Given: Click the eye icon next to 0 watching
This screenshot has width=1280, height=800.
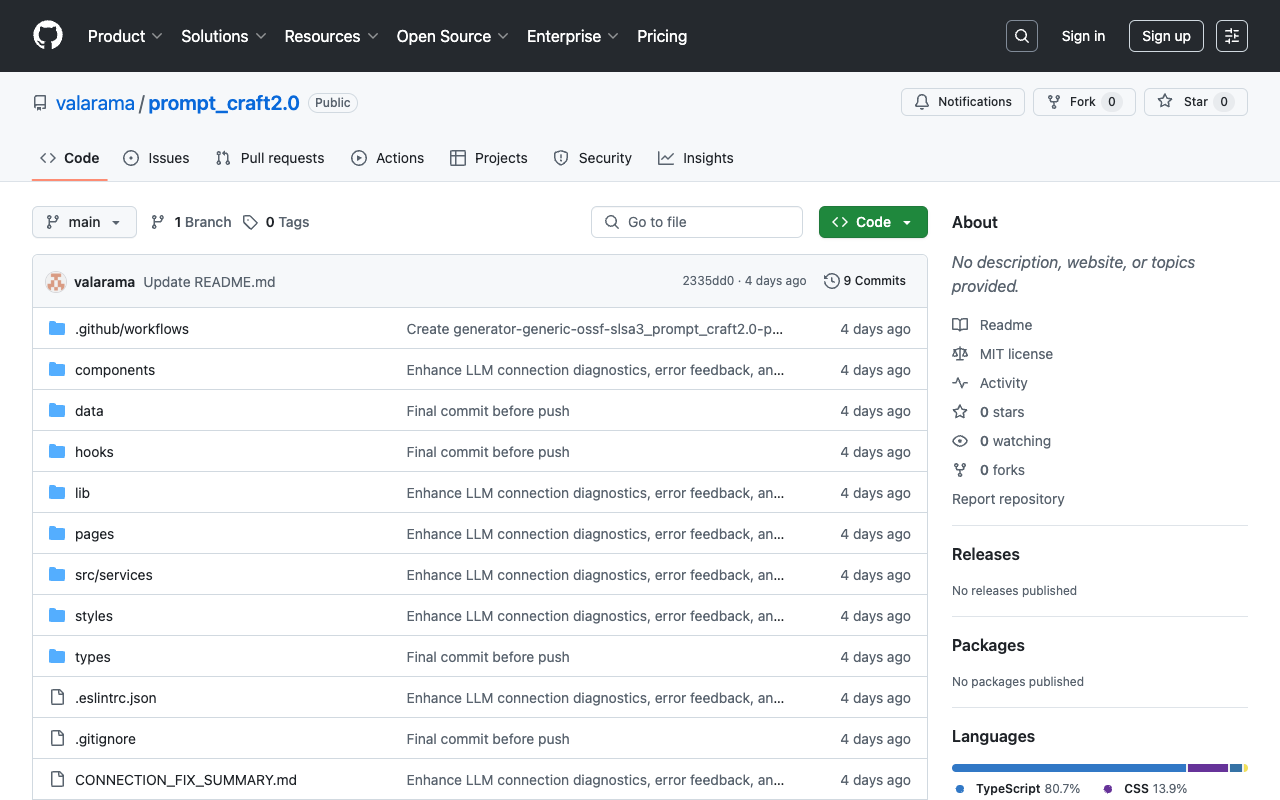Looking at the screenshot, I should coord(960,441).
